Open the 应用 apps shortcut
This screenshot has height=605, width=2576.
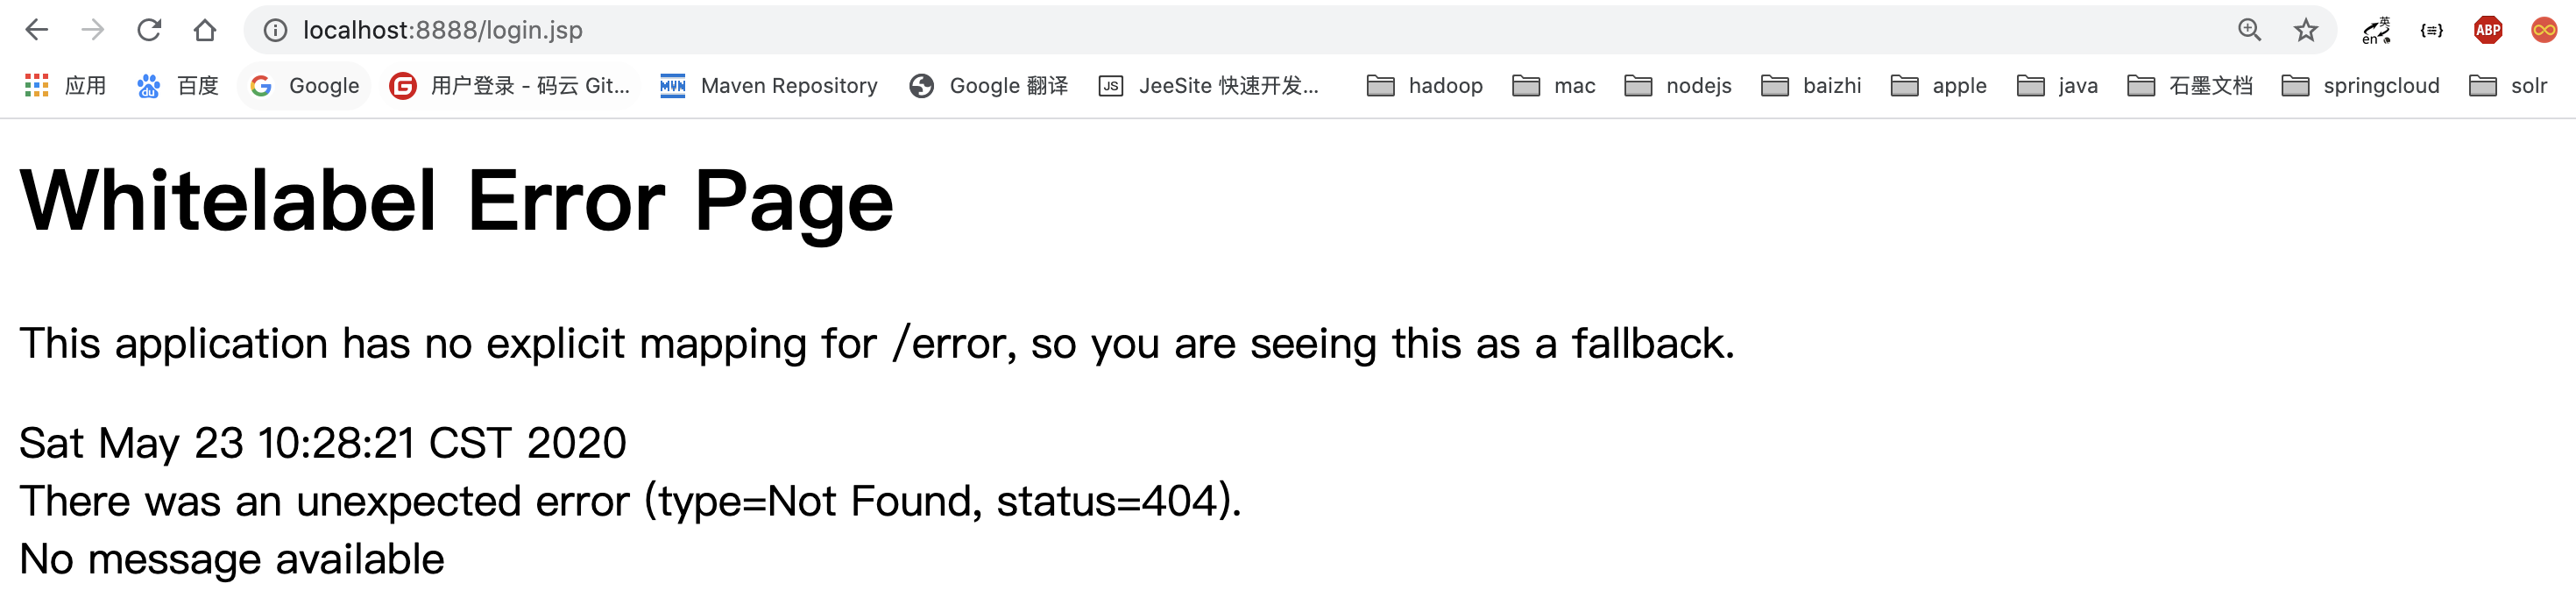click(x=65, y=86)
